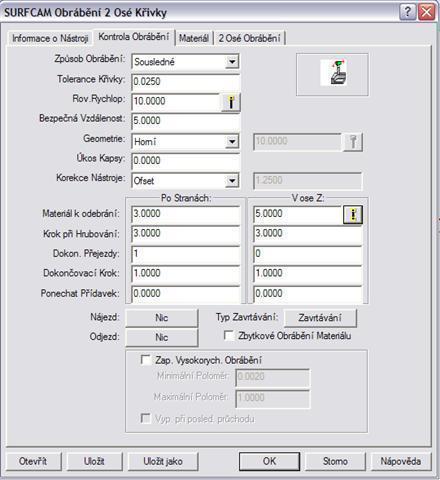Switch to the Informace o Nástroji tab
440x480 pixels.
(50, 38)
